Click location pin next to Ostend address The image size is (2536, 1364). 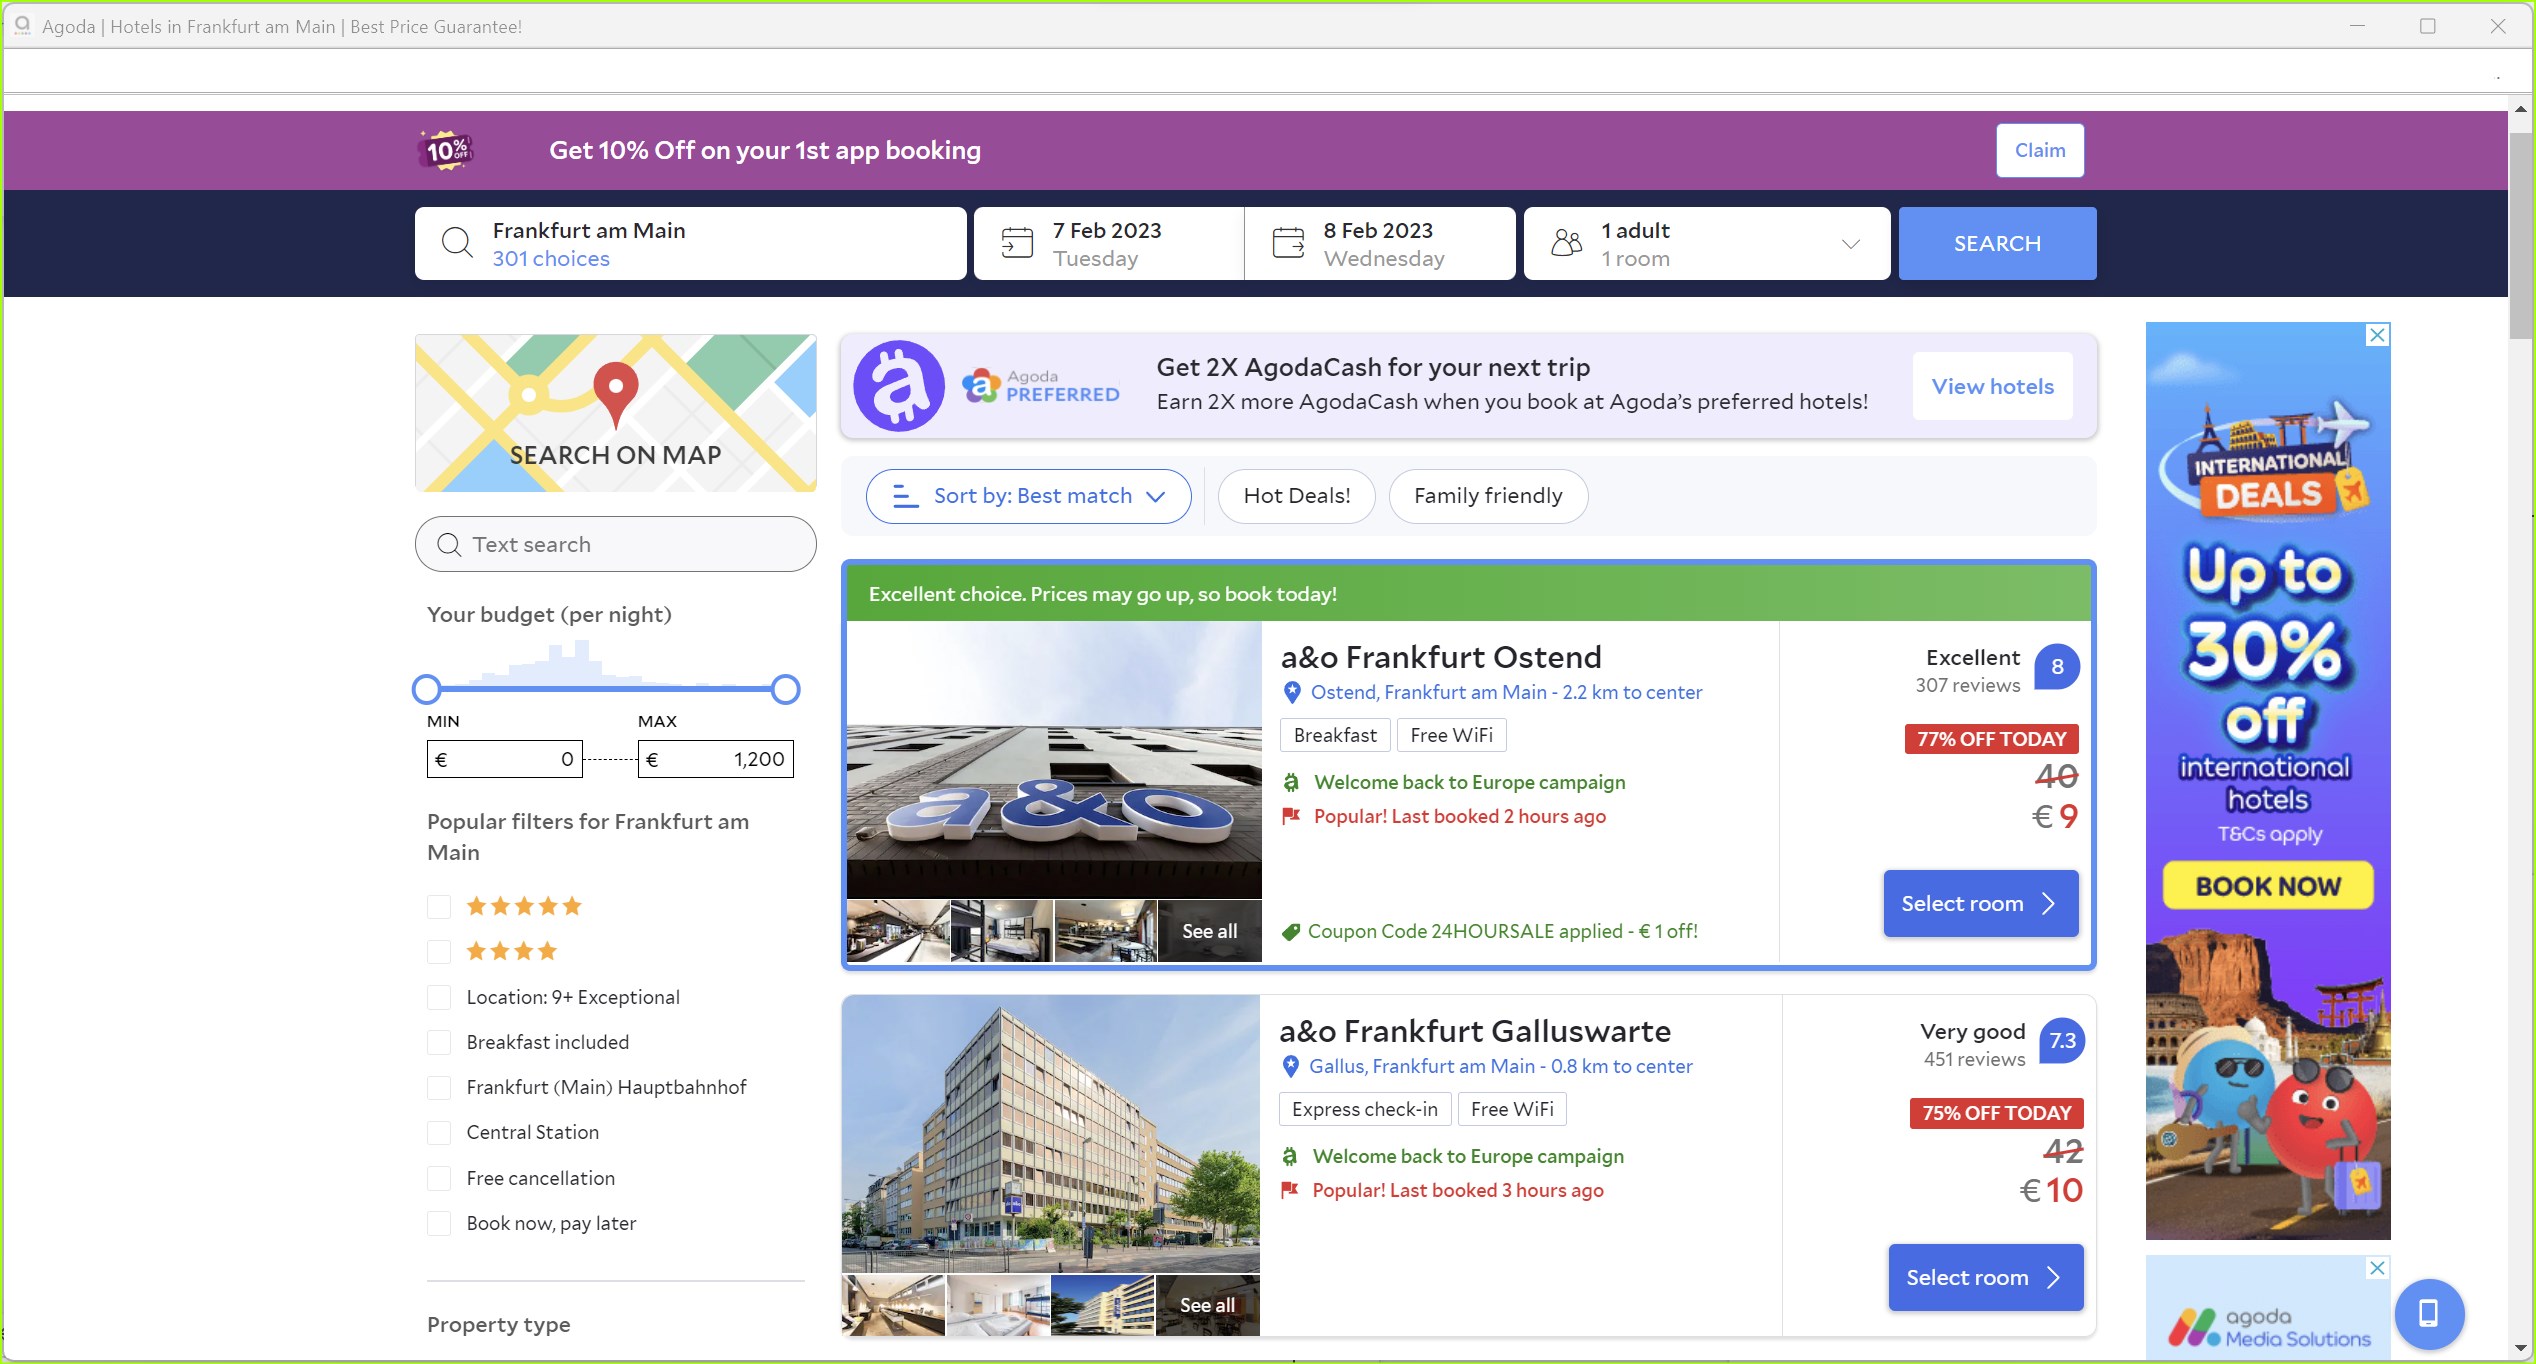(x=1292, y=692)
